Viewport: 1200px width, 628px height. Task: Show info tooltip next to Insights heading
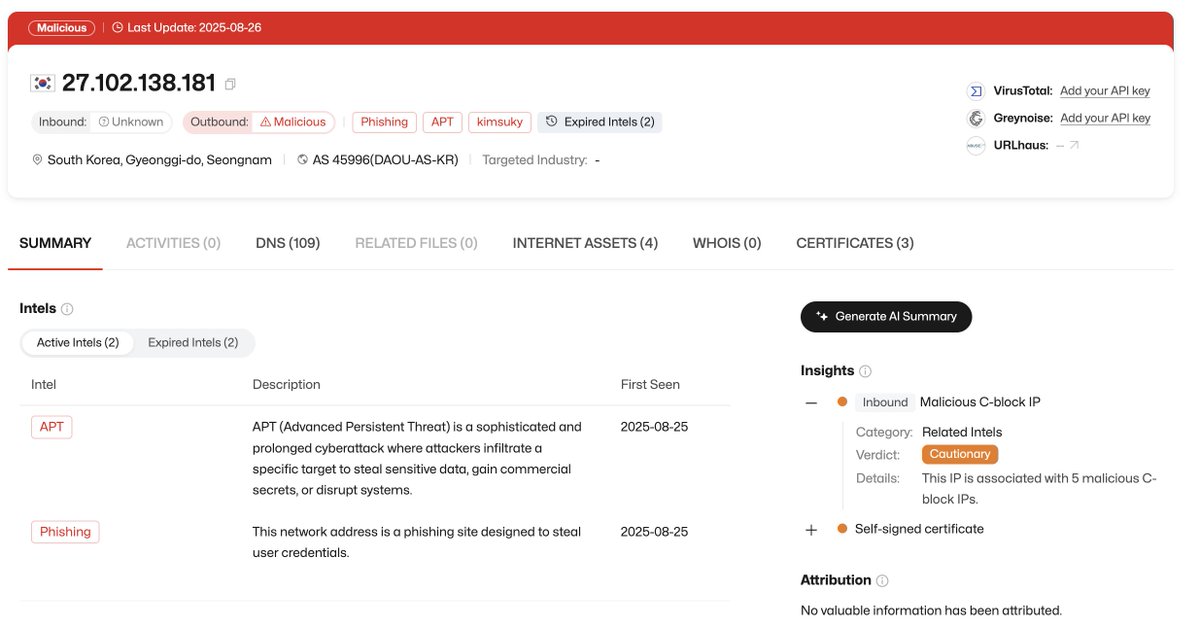[x=865, y=371]
